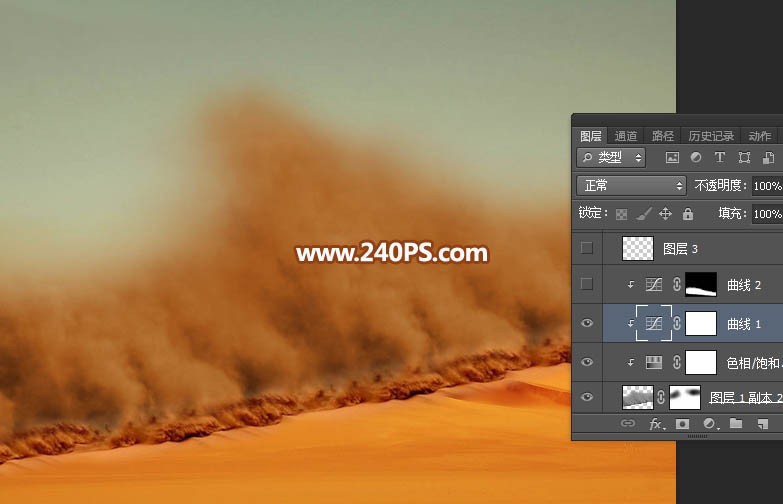
Task: Switch to the 图层 tab
Action: click(x=591, y=136)
